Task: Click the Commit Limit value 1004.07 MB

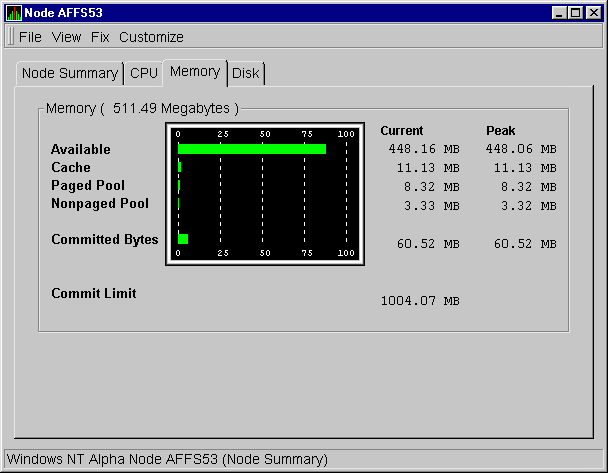Action: click(420, 301)
